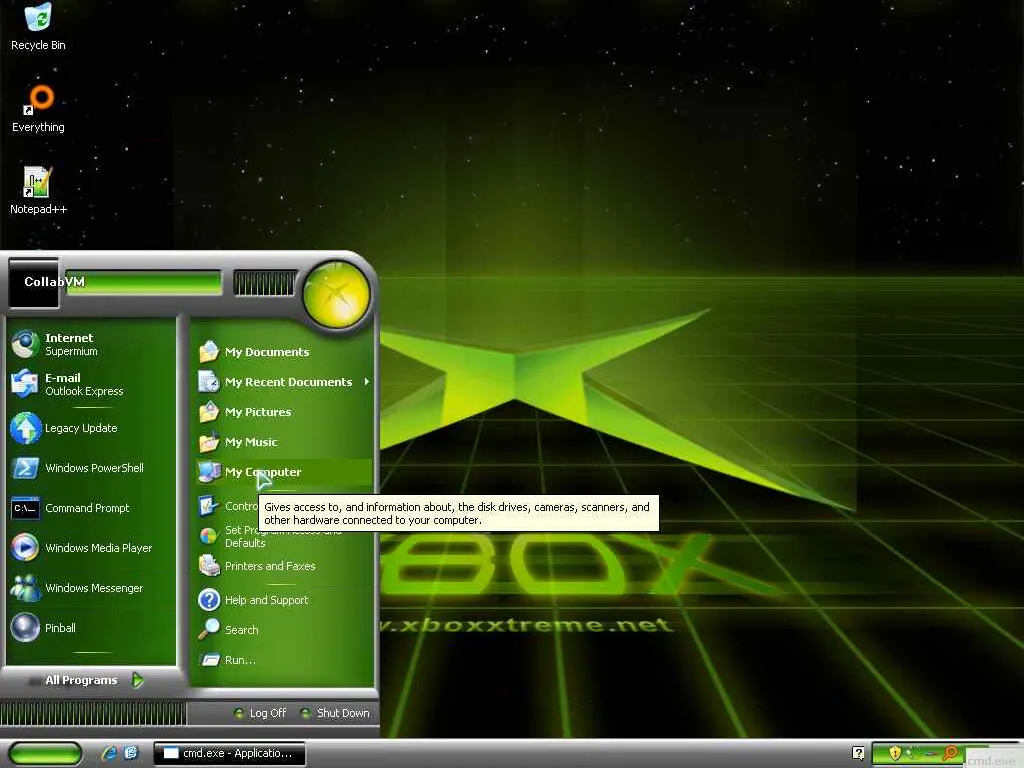
Task: Click the CollabVM user picture
Action: coord(34,283)
